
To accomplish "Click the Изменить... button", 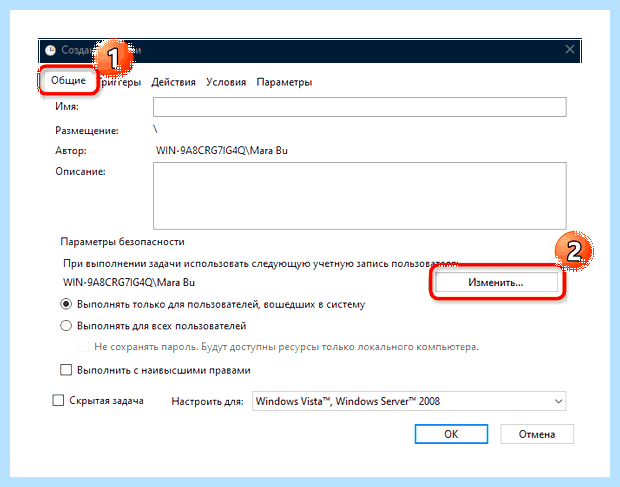I will [496, 282].
